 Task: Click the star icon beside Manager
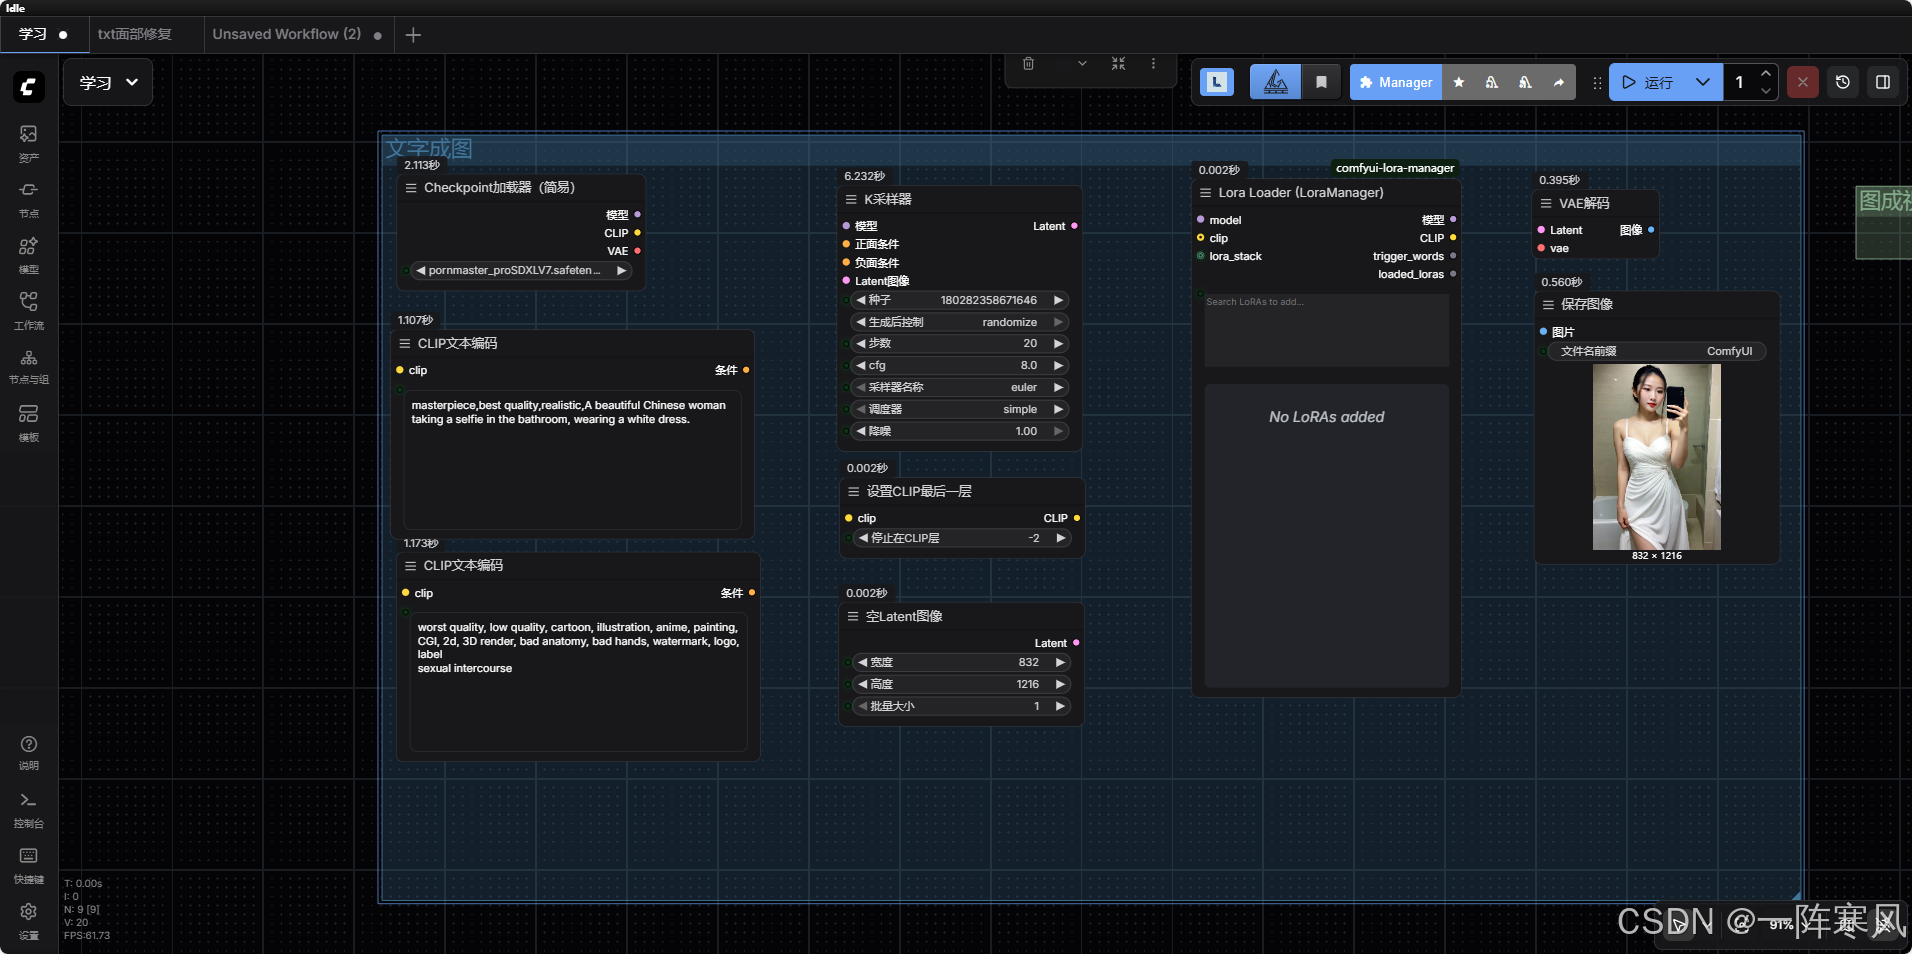(1459, 82)
